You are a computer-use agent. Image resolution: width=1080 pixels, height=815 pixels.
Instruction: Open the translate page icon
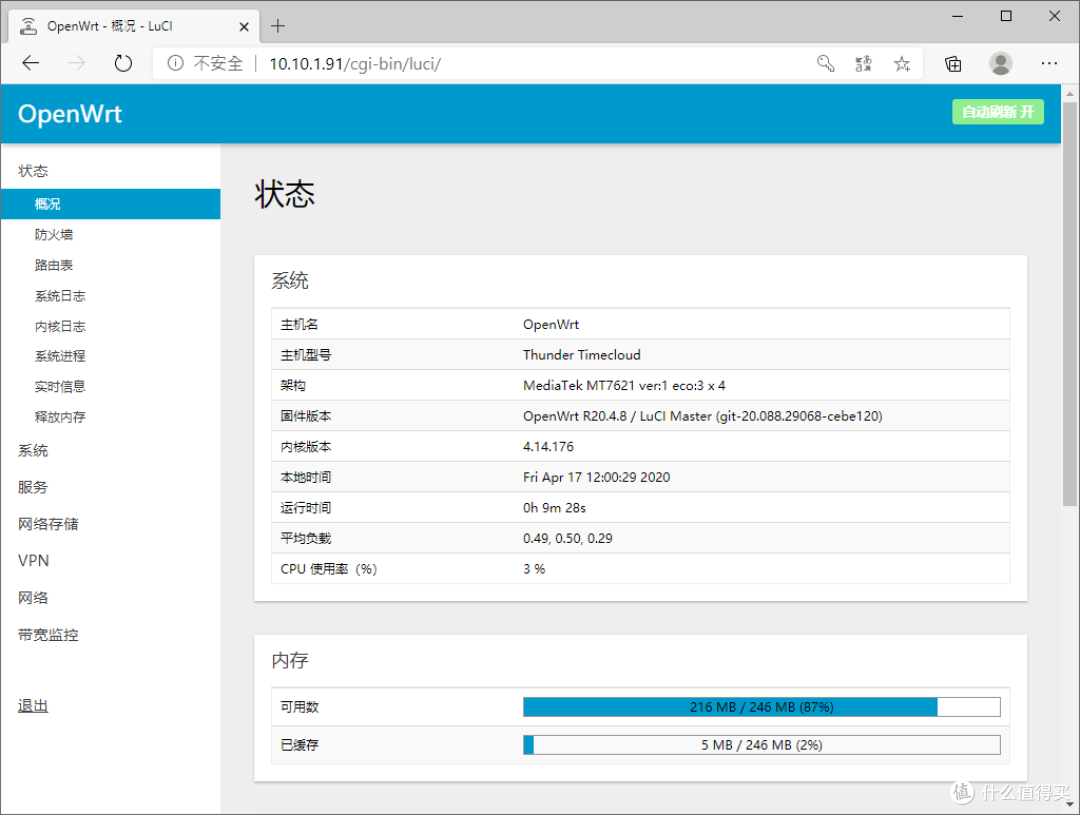click(863, 63)
